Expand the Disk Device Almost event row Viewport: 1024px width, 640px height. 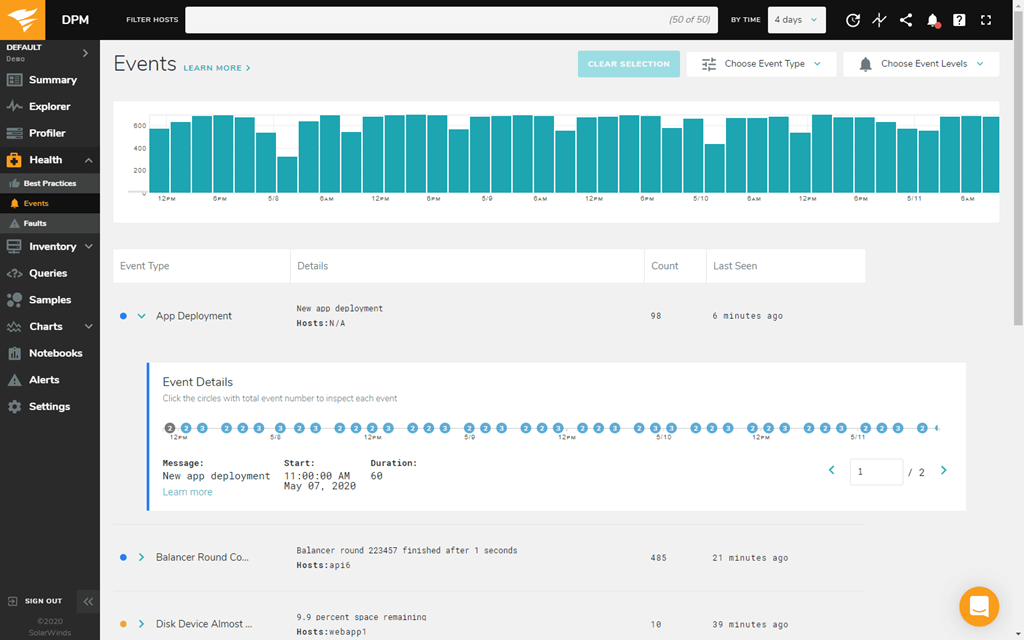point(141,624)
